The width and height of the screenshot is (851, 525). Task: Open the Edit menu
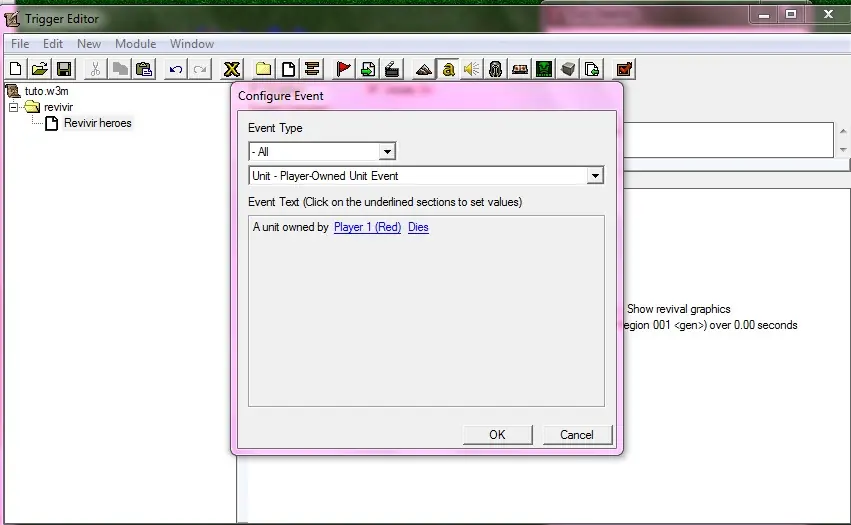pos(53,43)
